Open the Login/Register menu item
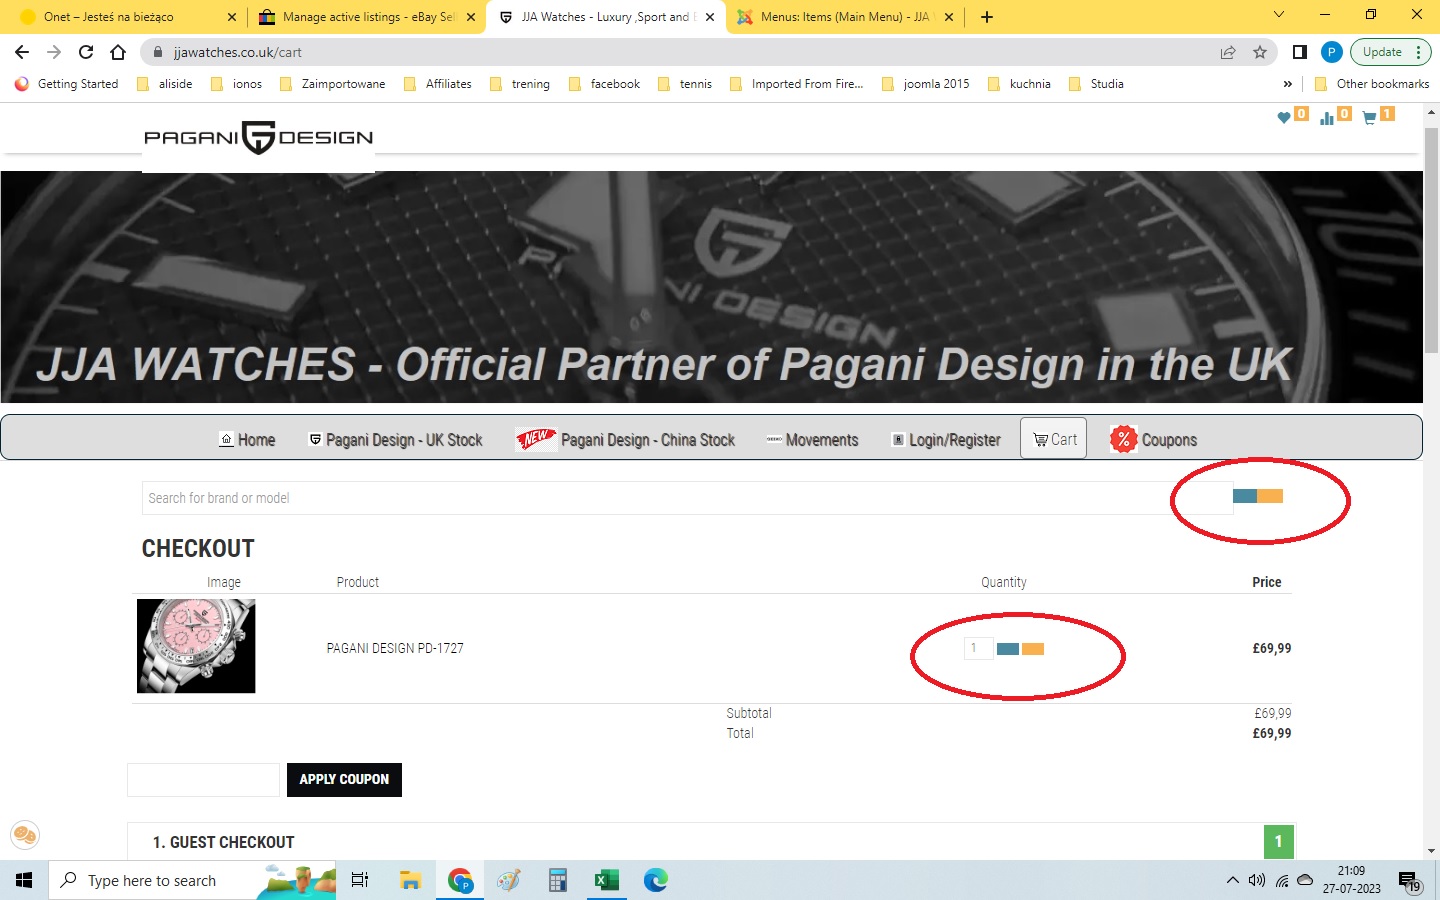The height and width of the screenshot is (900, 1440). [x=946, y=440]
